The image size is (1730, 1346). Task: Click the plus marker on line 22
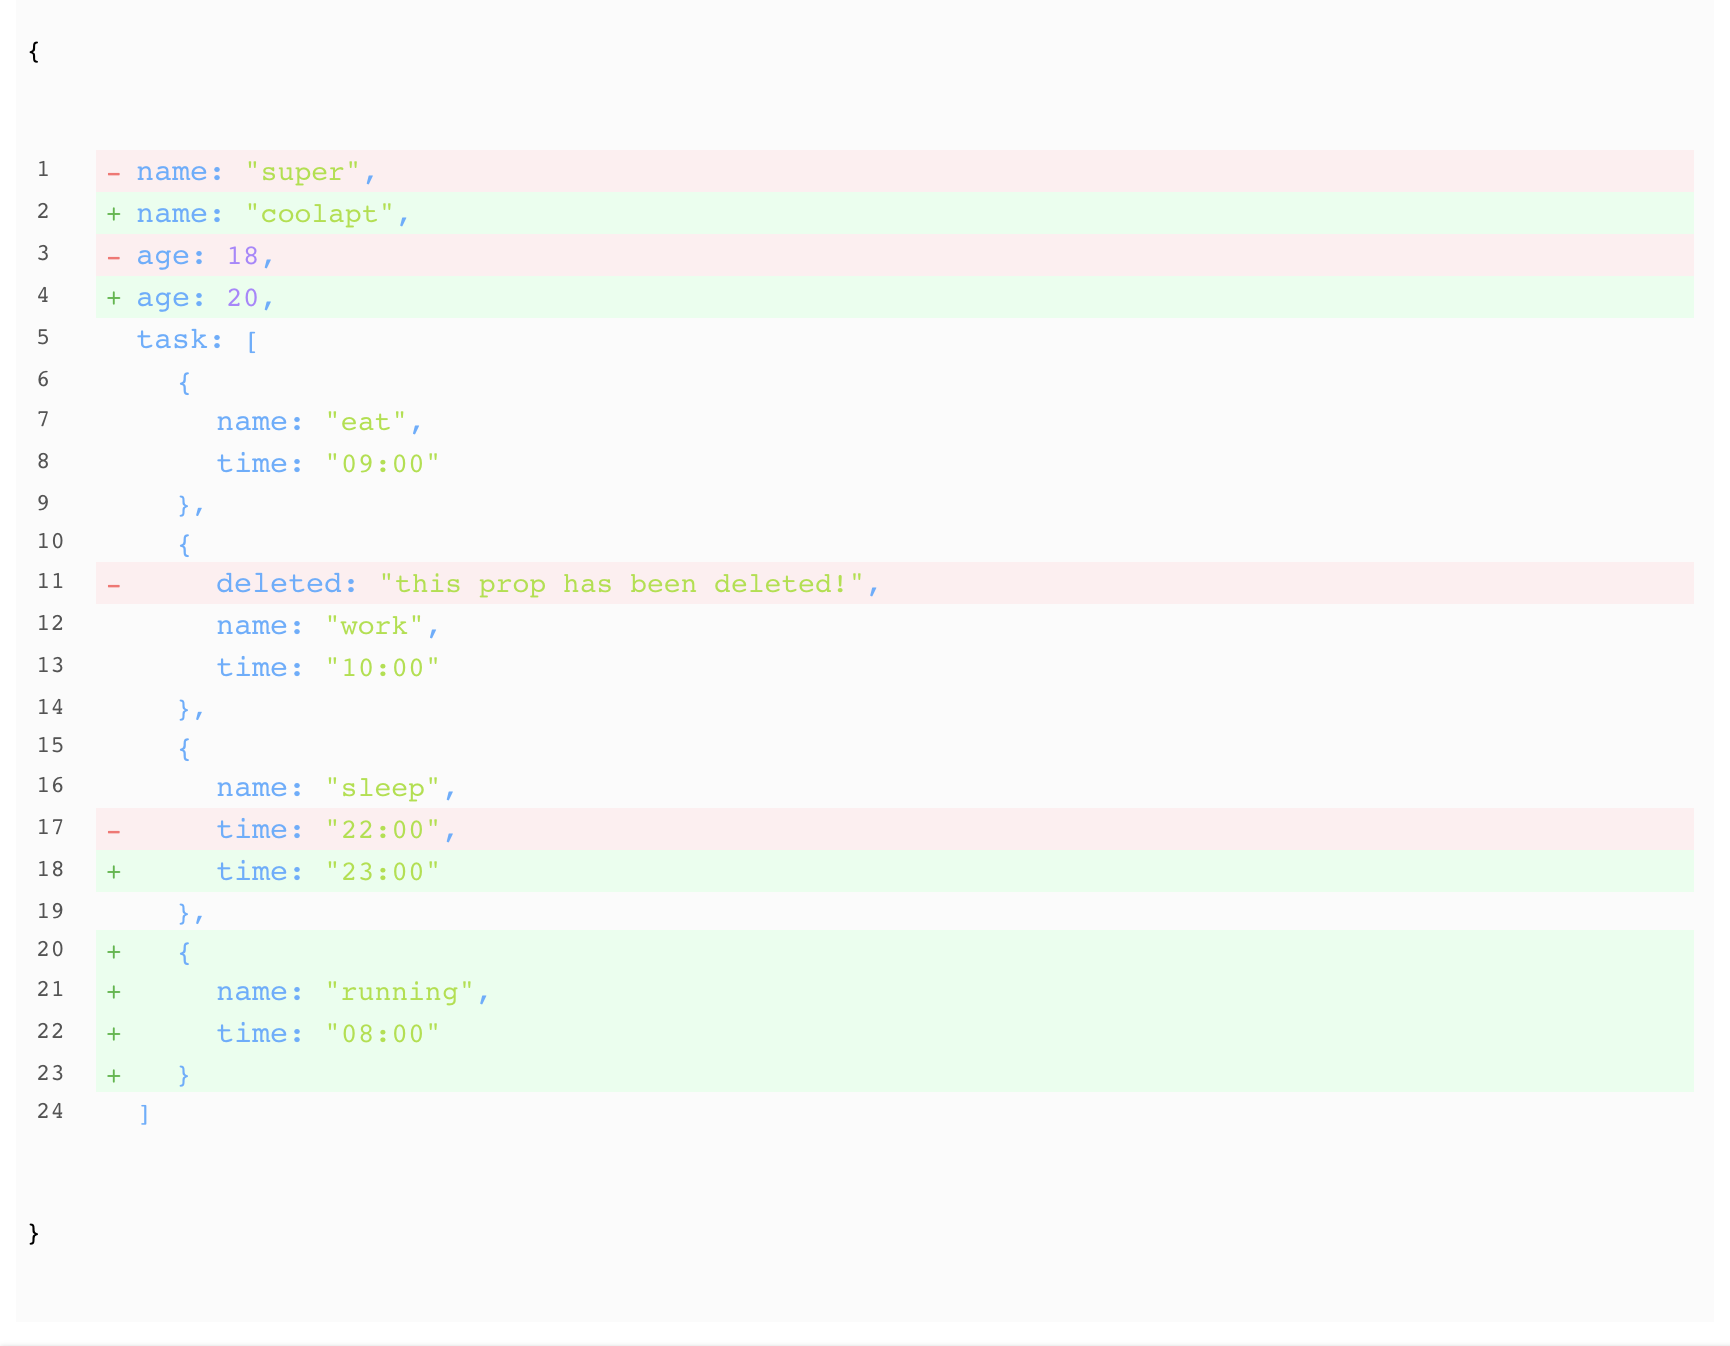114,1034
